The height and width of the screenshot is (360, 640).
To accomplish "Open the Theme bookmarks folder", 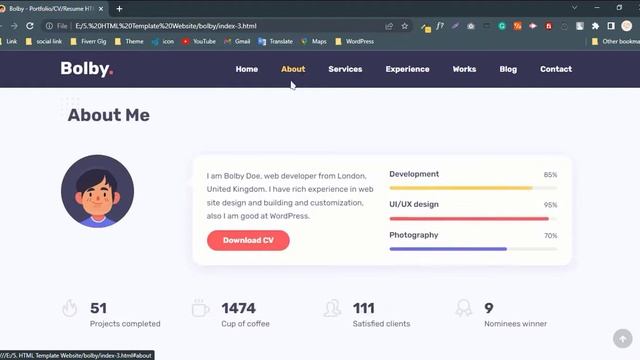I will 129,41.
